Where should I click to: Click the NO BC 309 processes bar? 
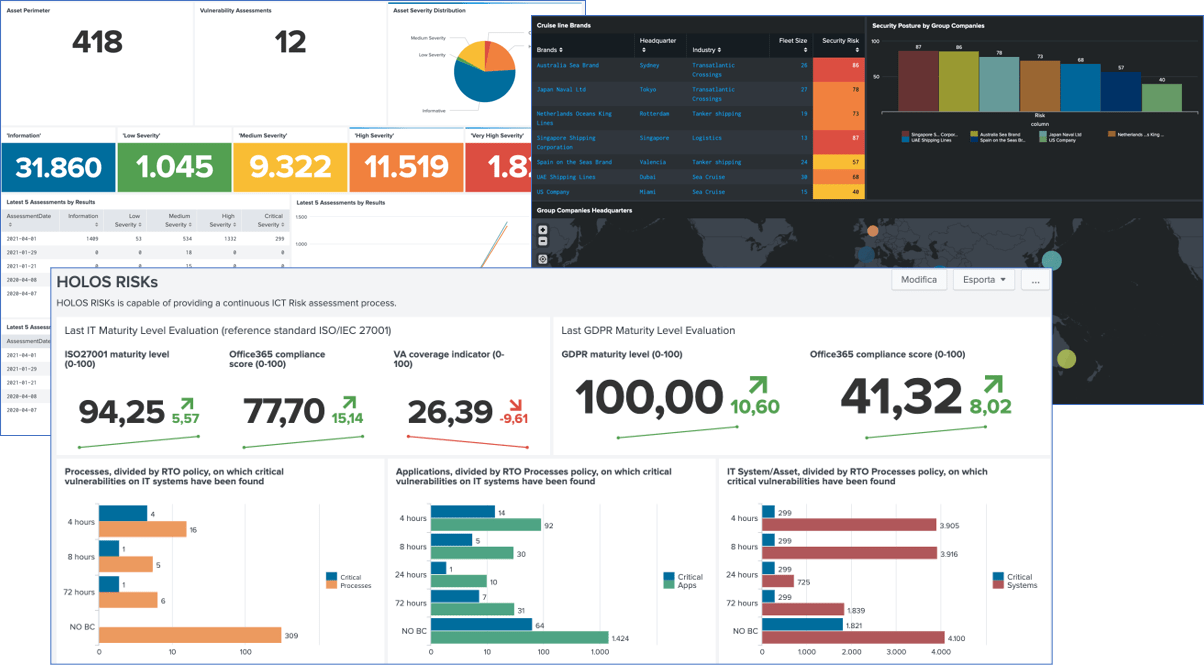point(189,635)
